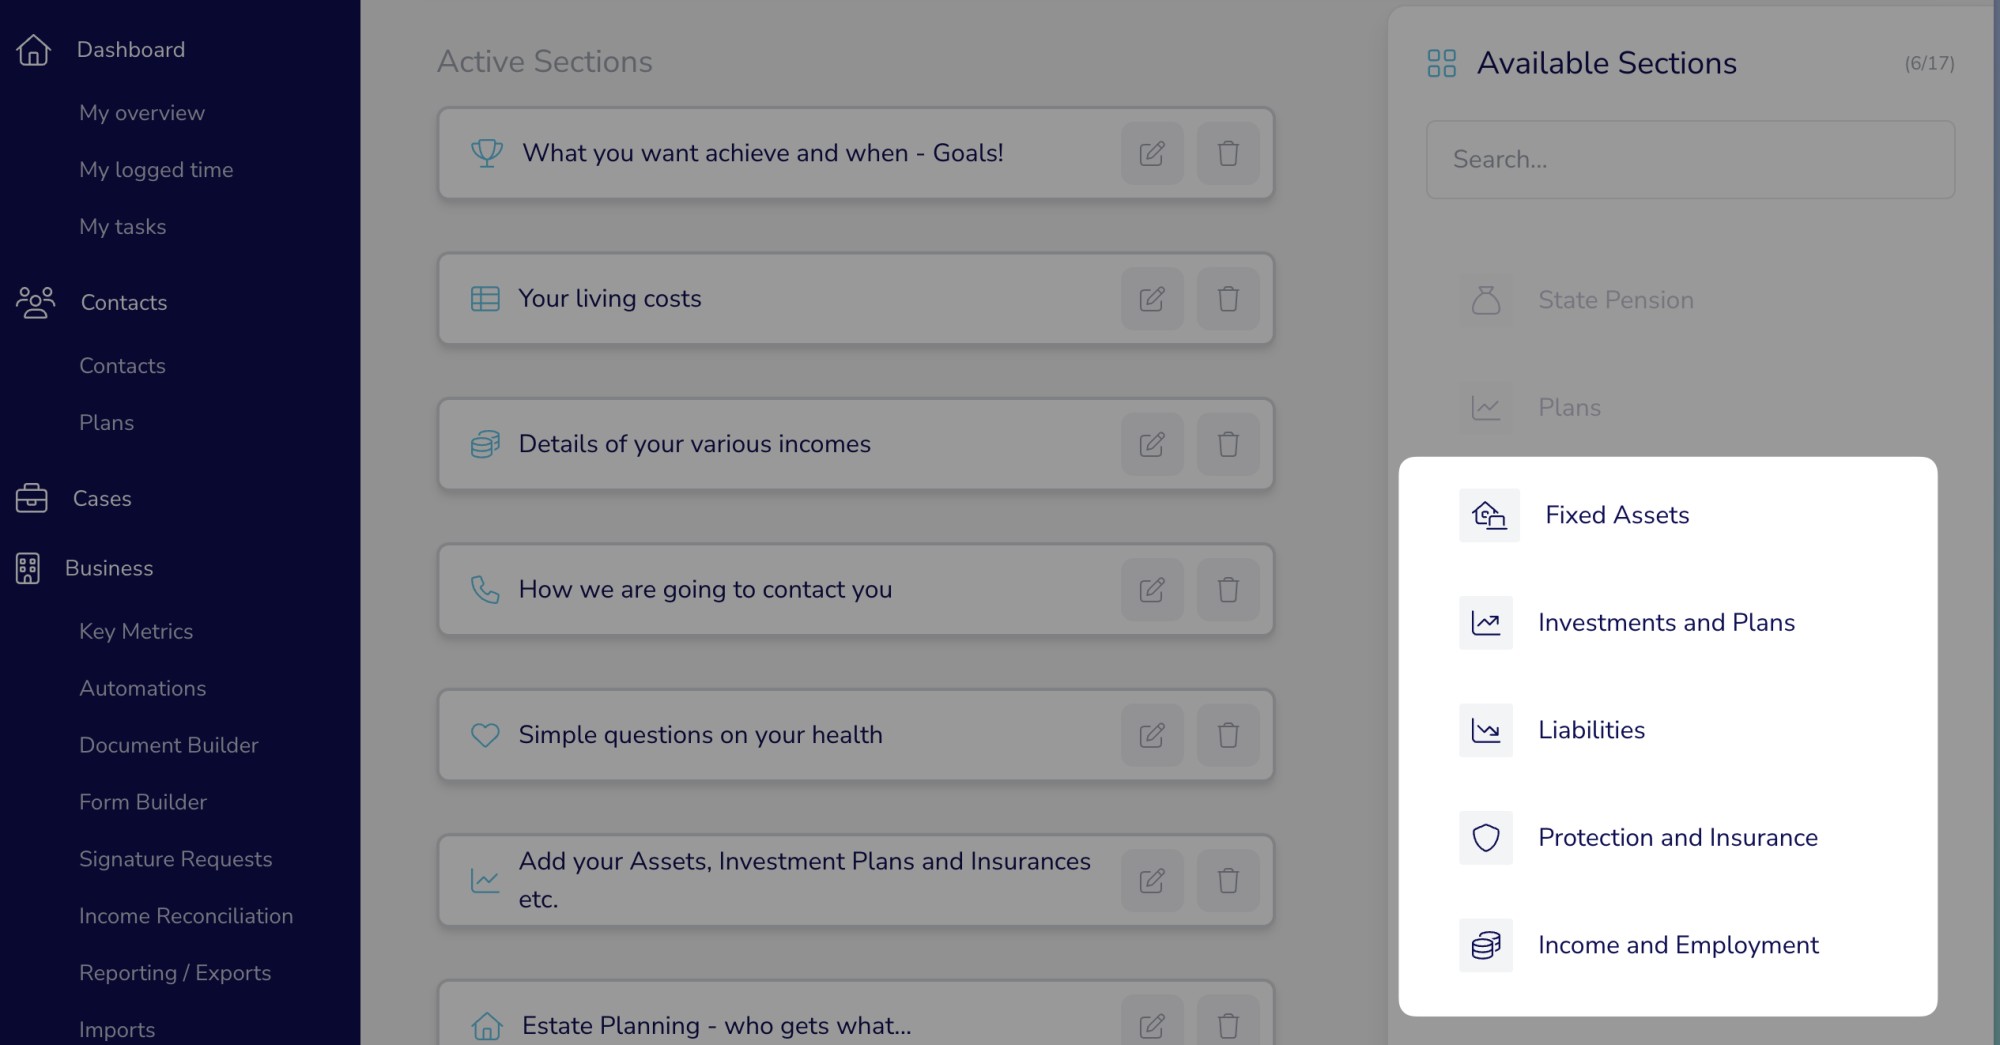Viewport: 2000px width, 1045px height.
Task: Expand the Business sidebar group
Action: point(109,568)
